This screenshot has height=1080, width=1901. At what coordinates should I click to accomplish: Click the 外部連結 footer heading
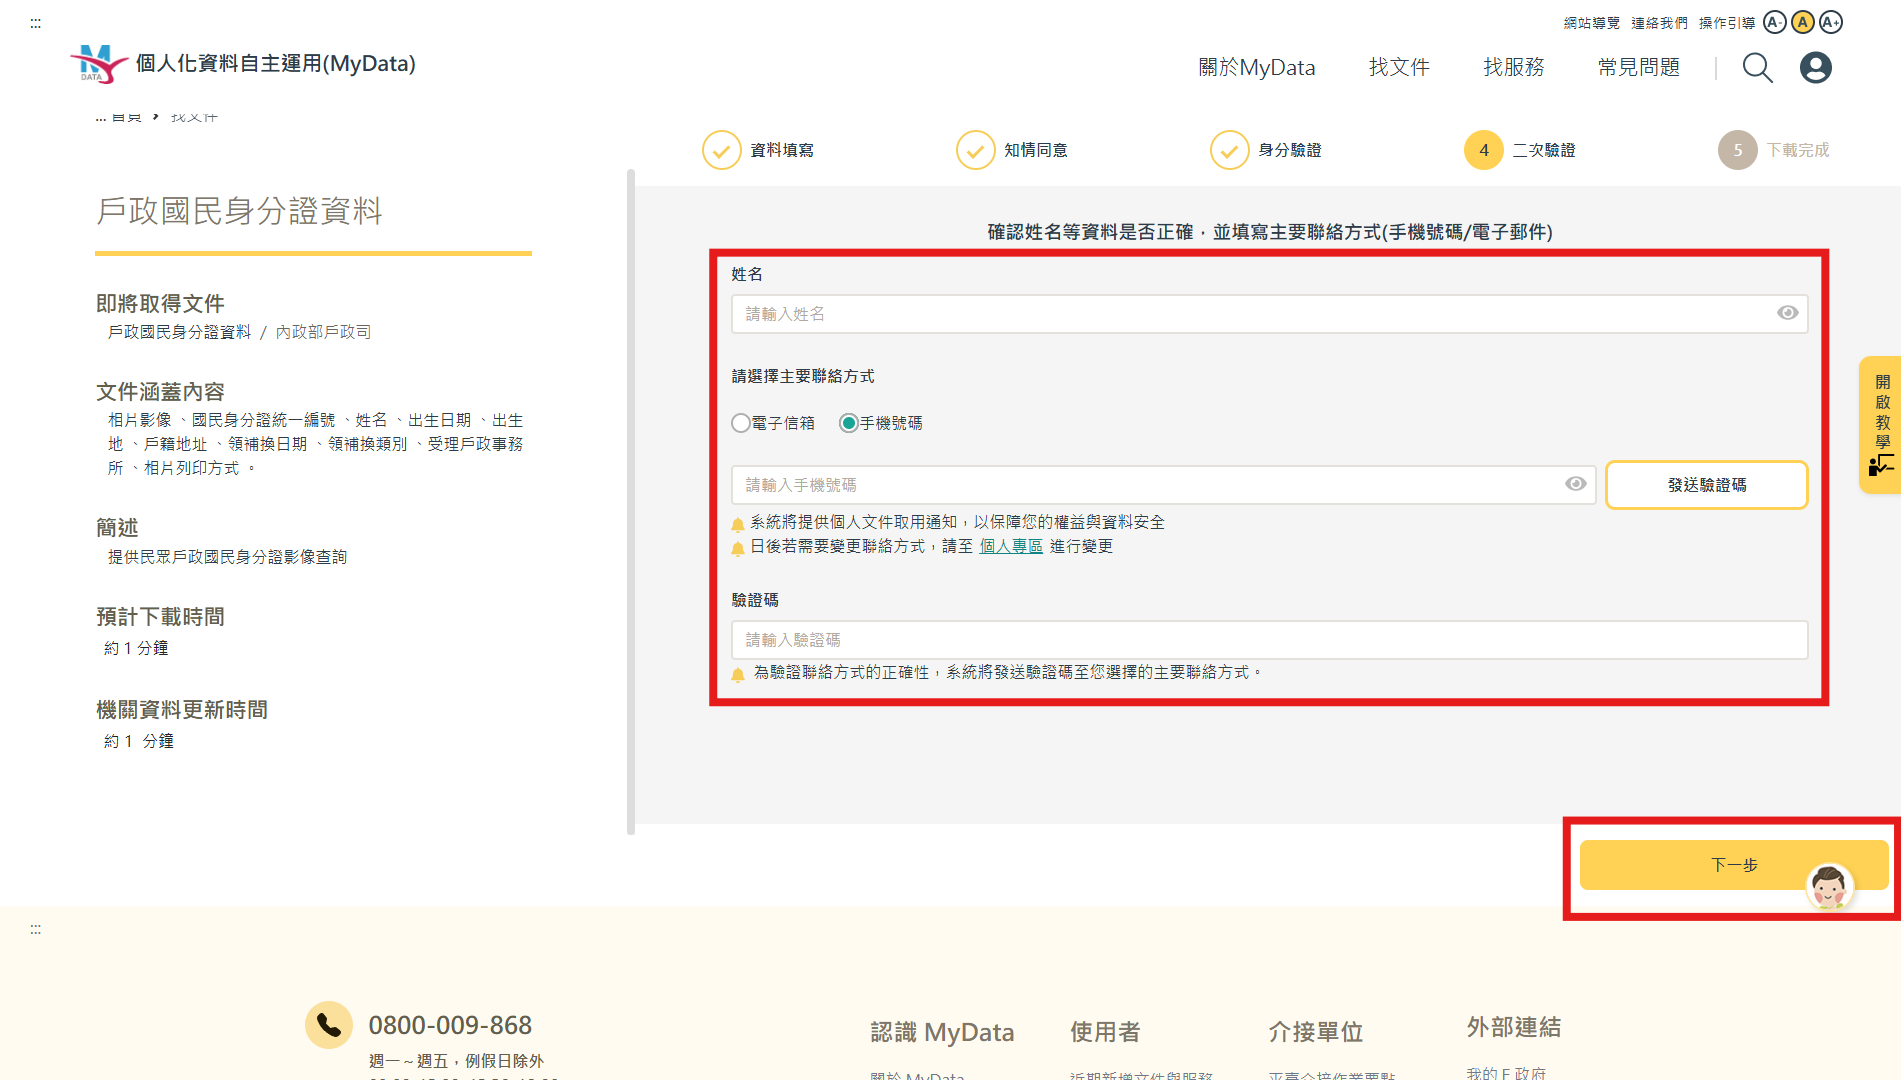tap(1513, 1027)
